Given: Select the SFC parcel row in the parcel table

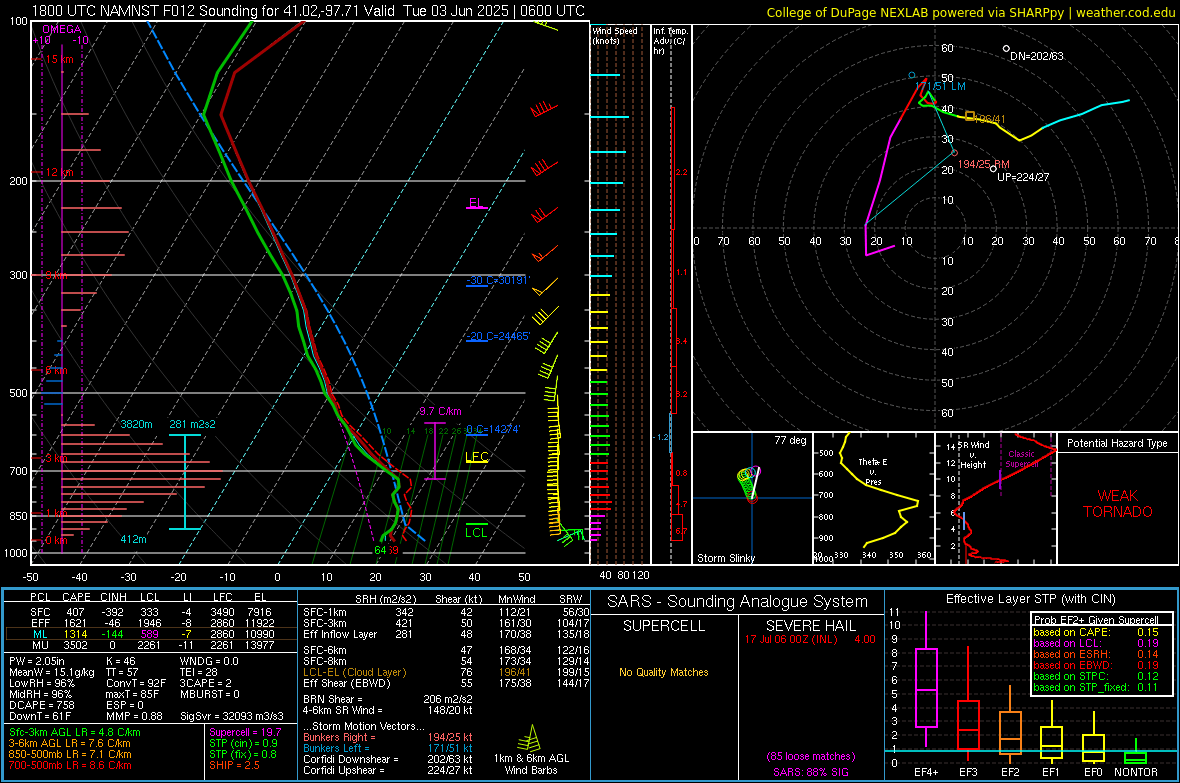Looking at the screenshot, I should 151,612.
